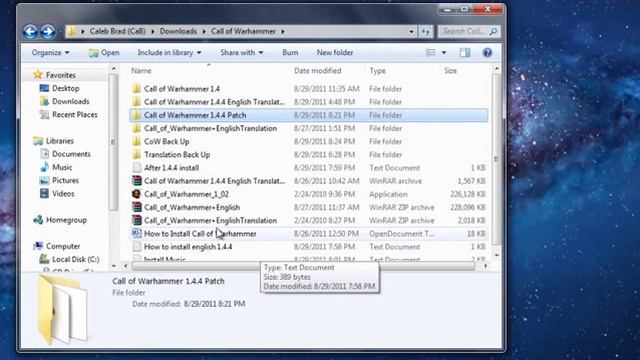Click the Burn button
The image size is (640, 360).
[290, 53]
